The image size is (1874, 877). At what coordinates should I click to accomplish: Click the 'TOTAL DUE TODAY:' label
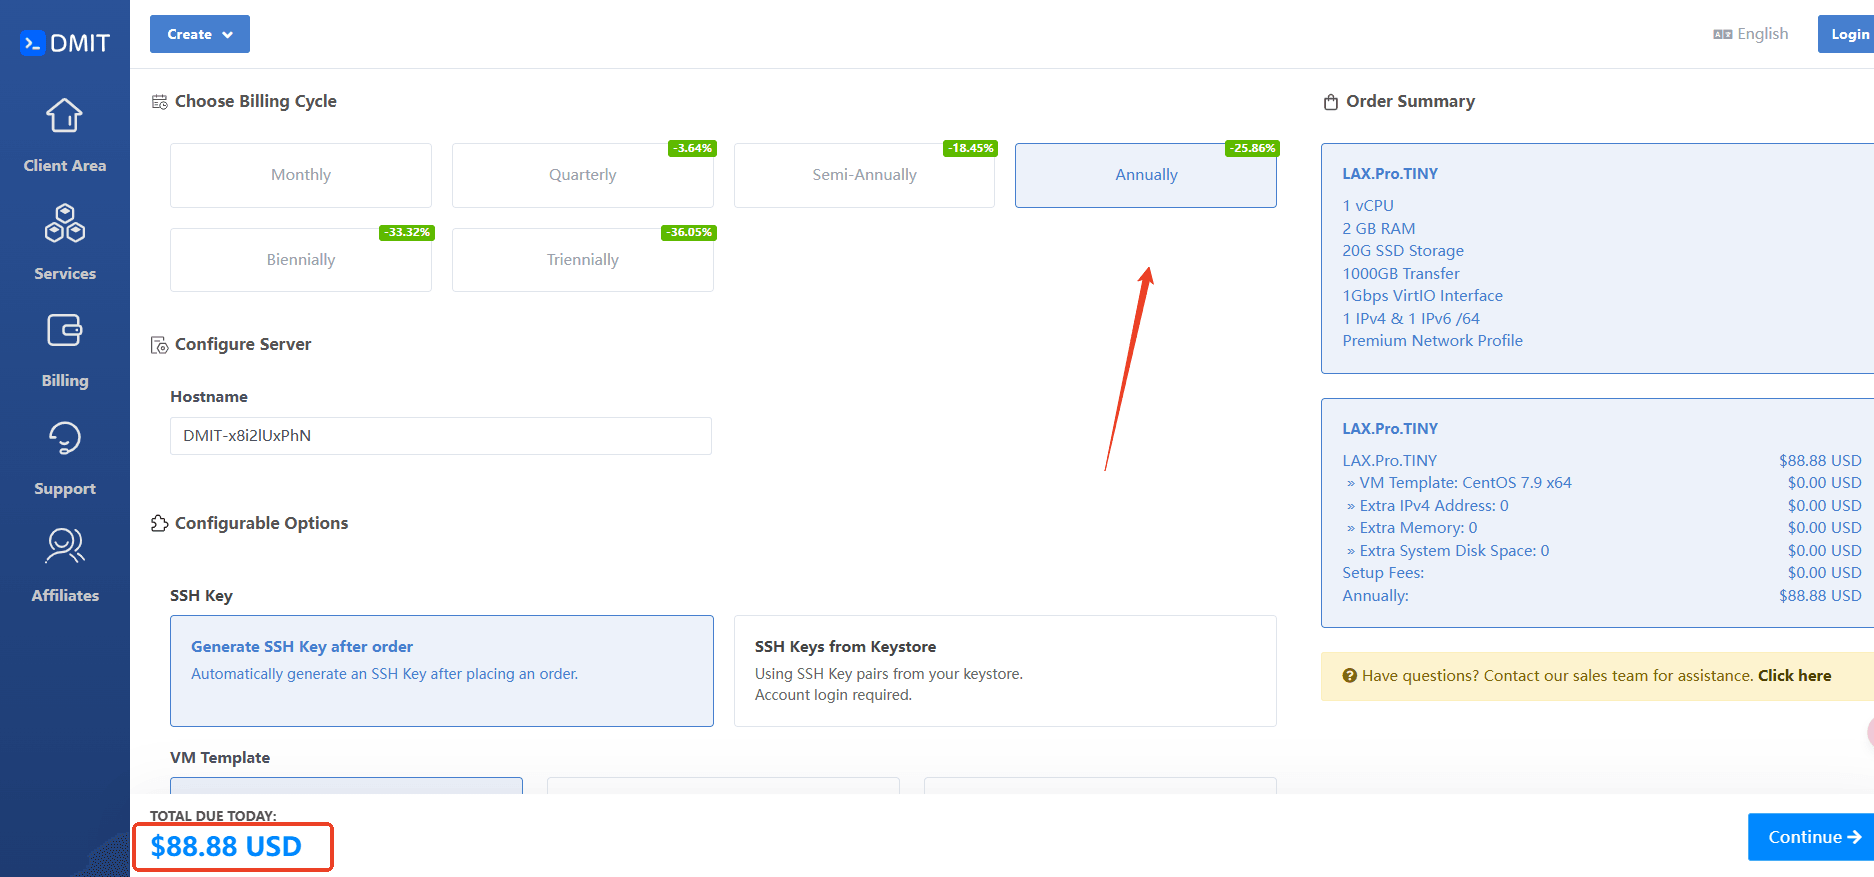click(213, 816)
